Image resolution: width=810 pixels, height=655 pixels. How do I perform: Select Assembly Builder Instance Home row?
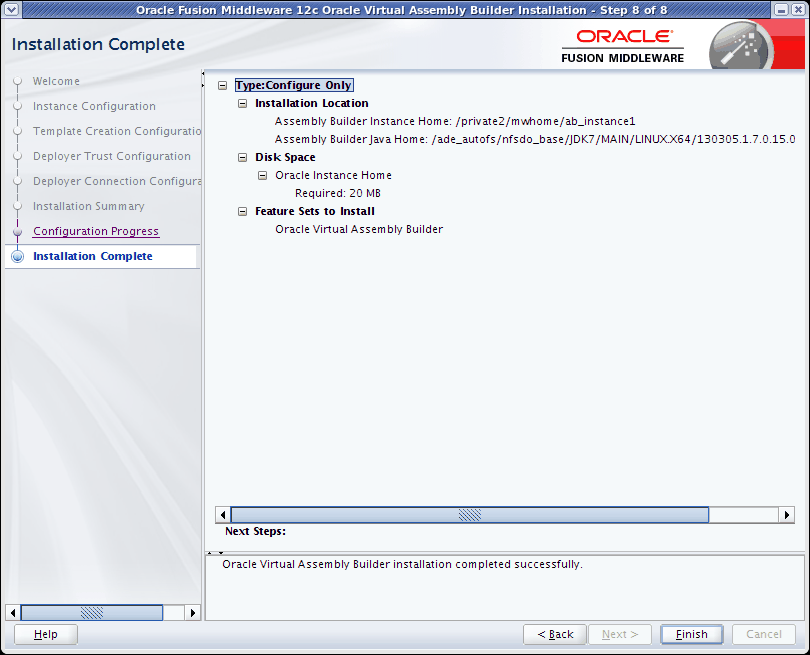coord(455,121)
